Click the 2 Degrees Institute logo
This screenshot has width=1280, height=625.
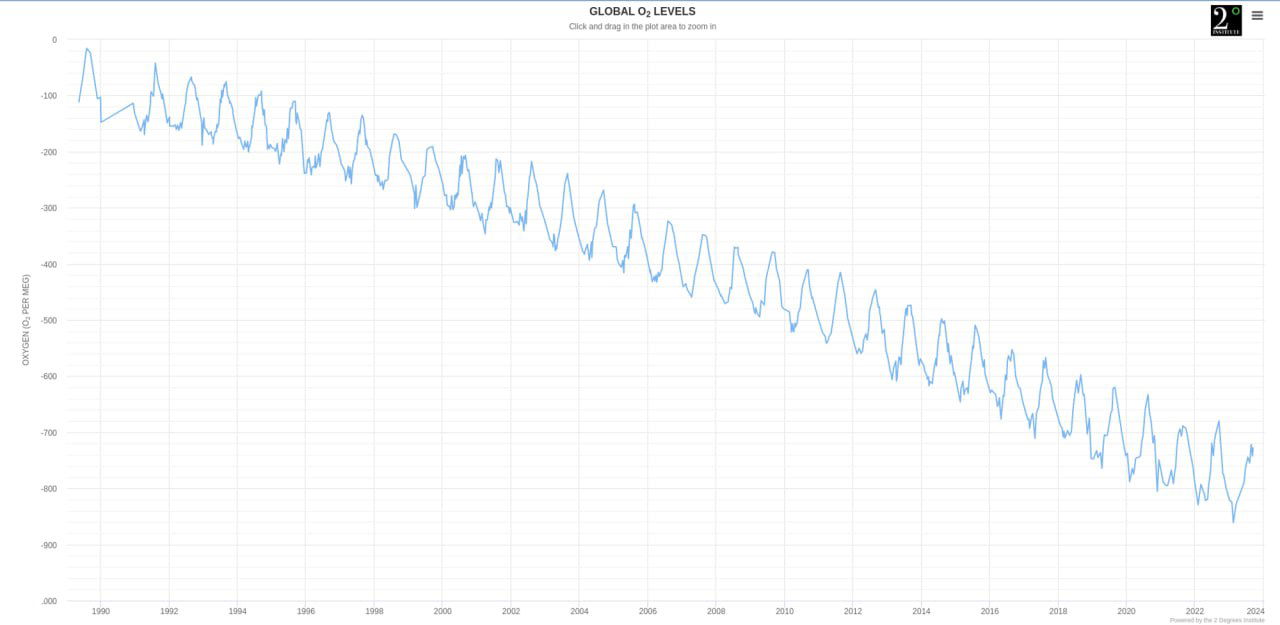tap(1225, 20)
